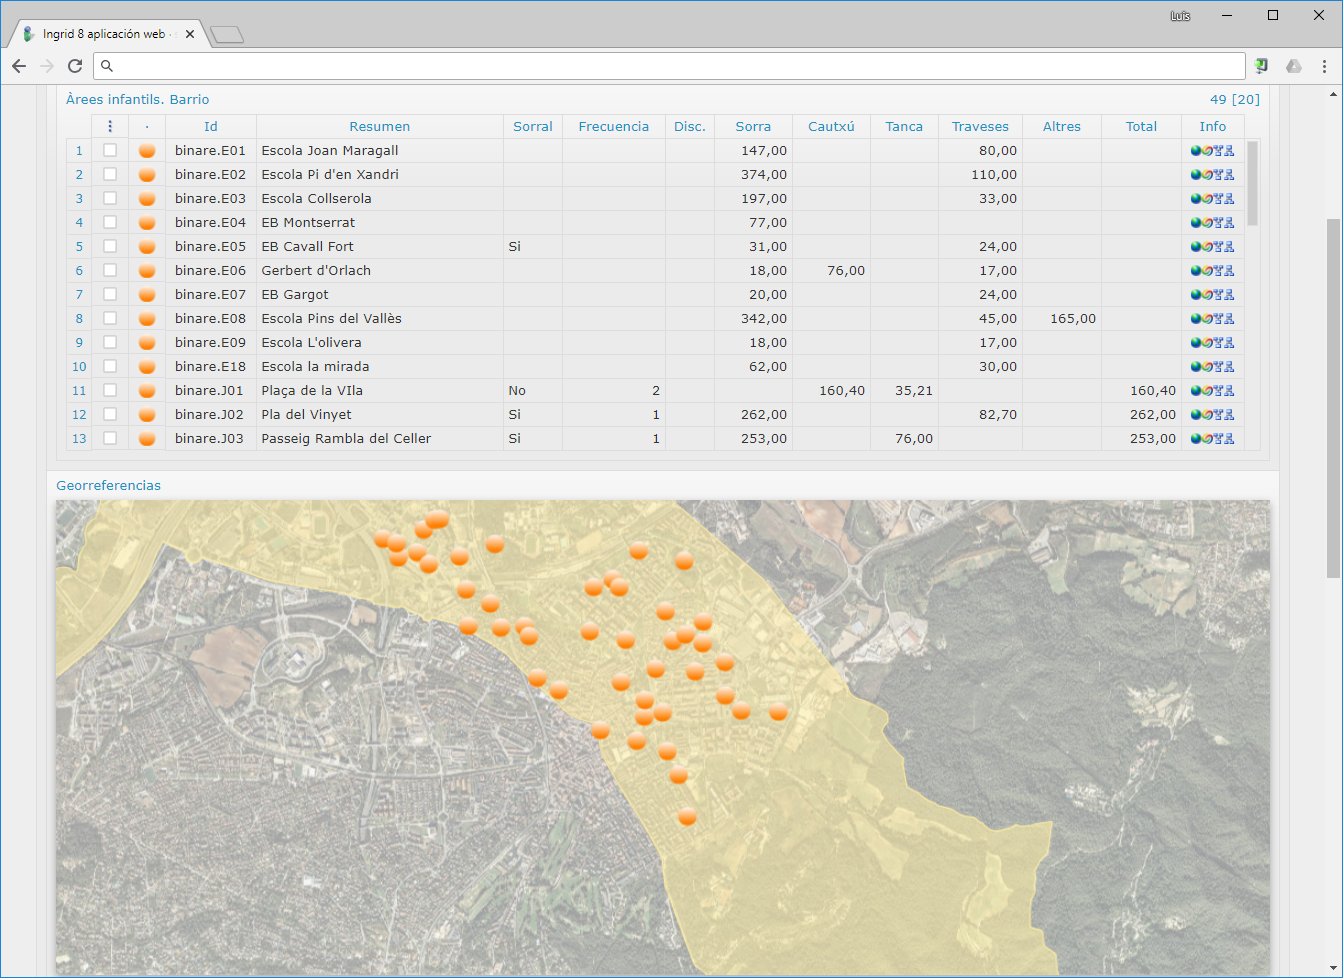Click the globe icon in the Escola Joan Maragall row
Screen dimensions: 1343x978
(1195, 151)
